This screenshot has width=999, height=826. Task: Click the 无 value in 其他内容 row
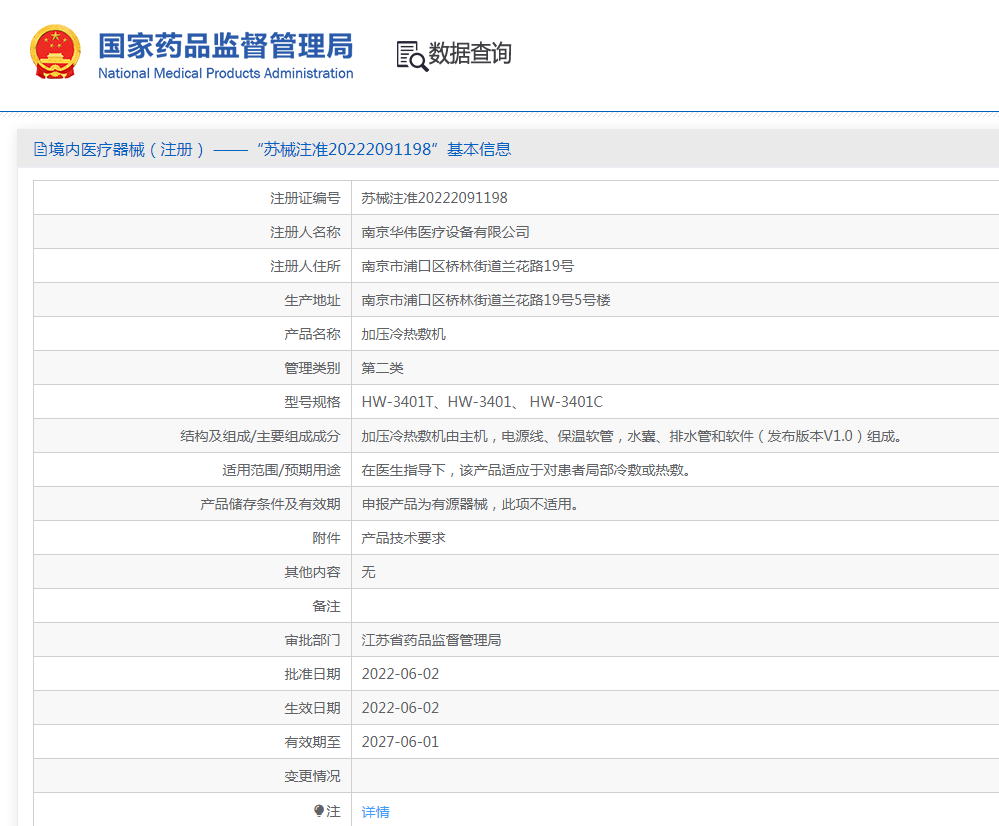coord(368,572)
